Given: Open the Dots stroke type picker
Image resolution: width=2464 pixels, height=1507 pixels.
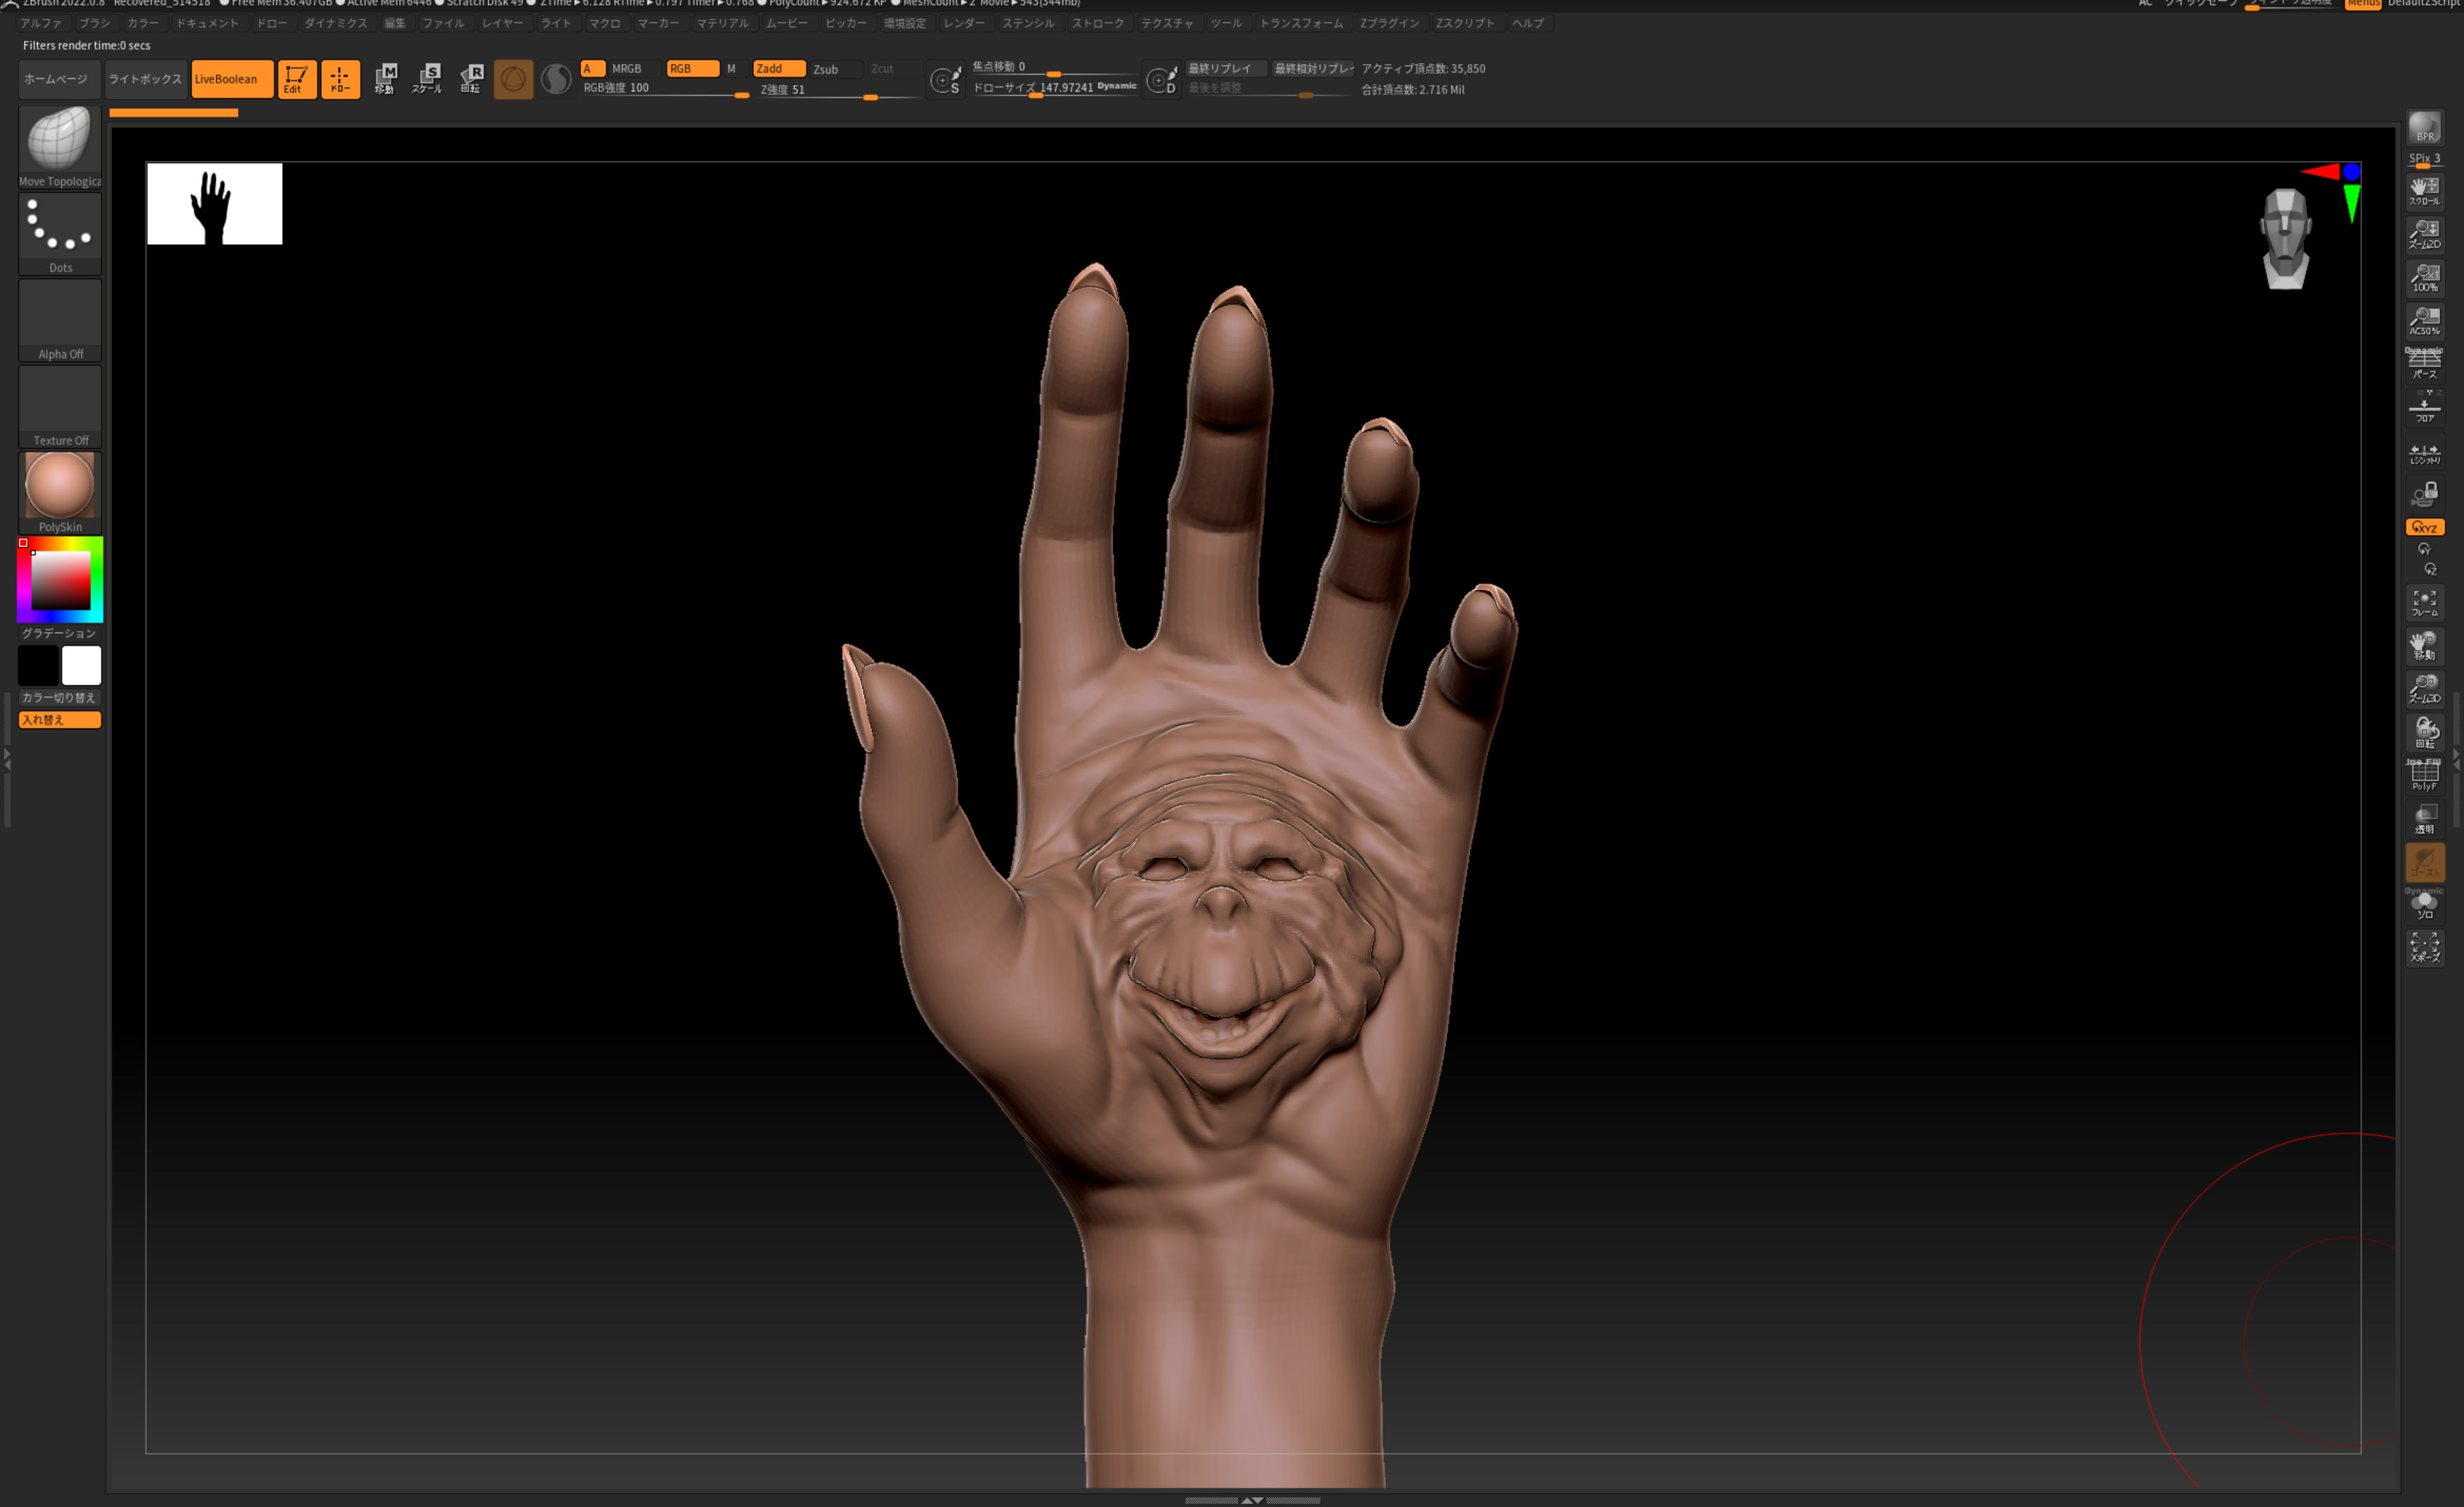Looking at the screenshot, I should tap(60, 230).
